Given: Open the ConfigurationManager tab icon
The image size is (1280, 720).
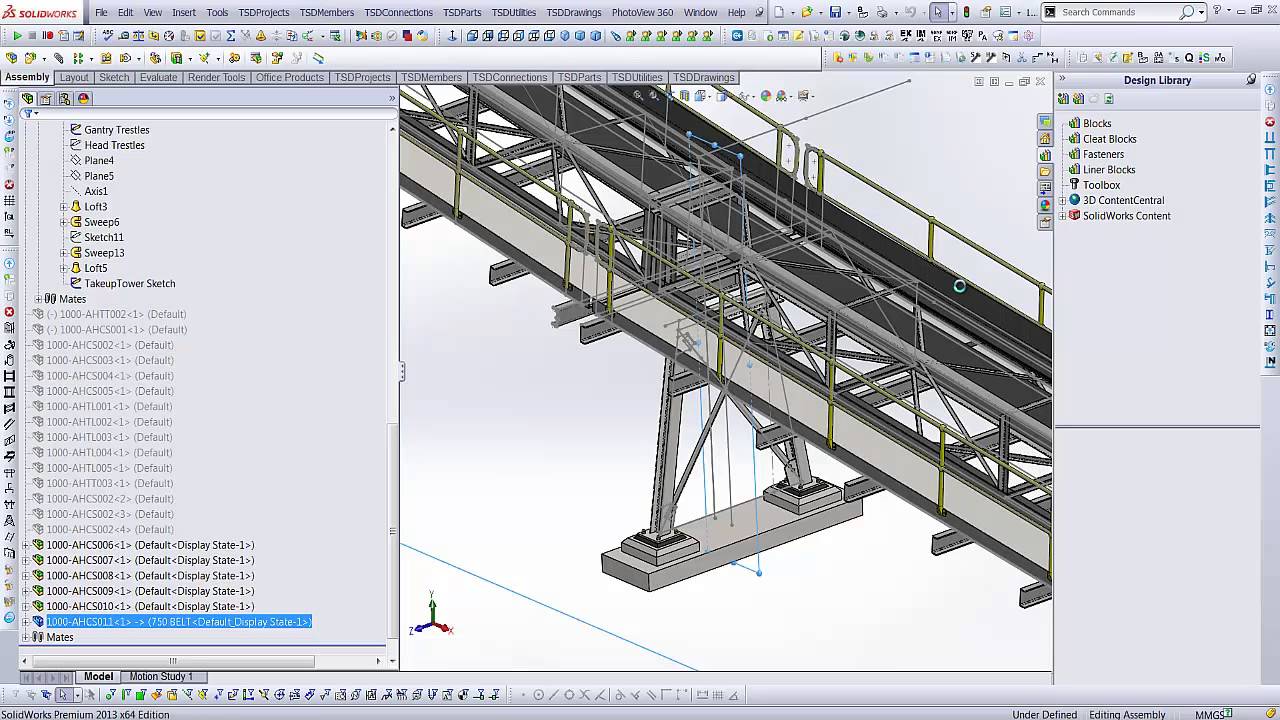Looking at the screenshot, I should [x=65, y=98].
